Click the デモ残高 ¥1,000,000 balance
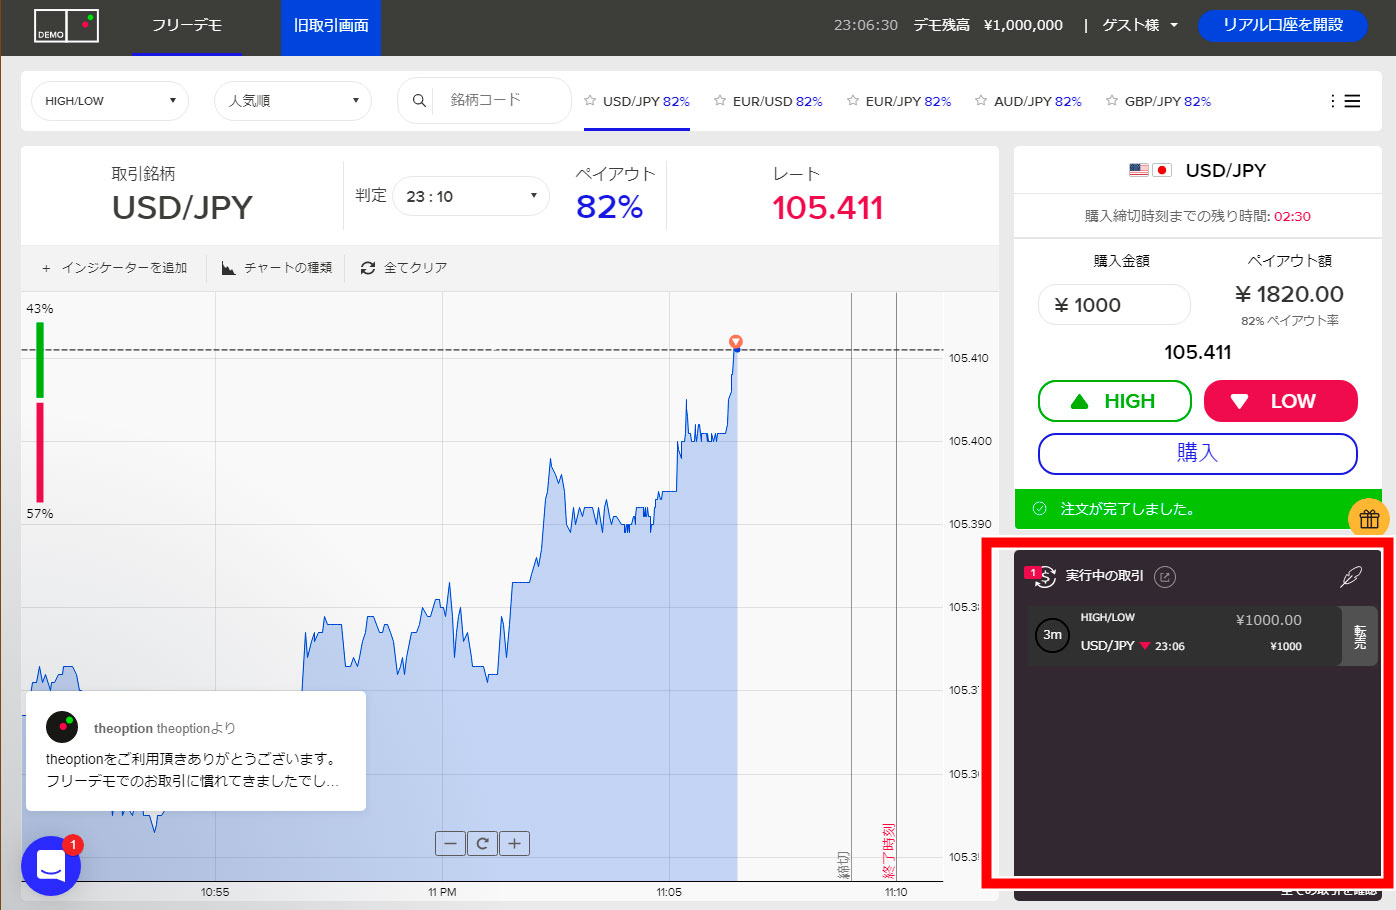Screen dimensions: 1396x910 coord(988,25)
